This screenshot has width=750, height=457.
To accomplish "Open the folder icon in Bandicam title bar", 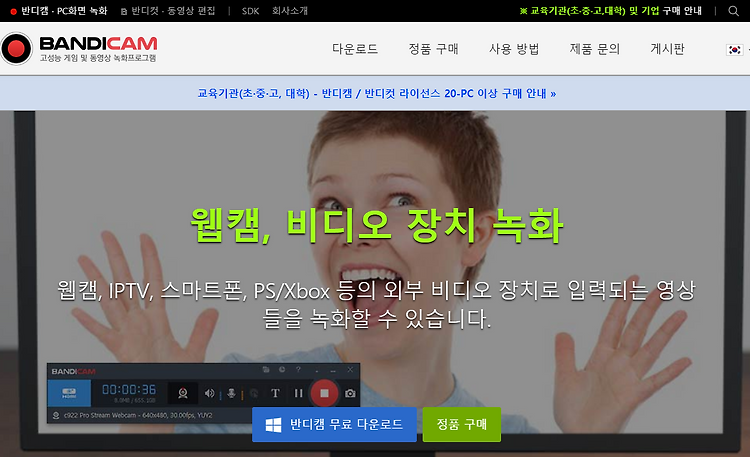I will click(266, 369).
